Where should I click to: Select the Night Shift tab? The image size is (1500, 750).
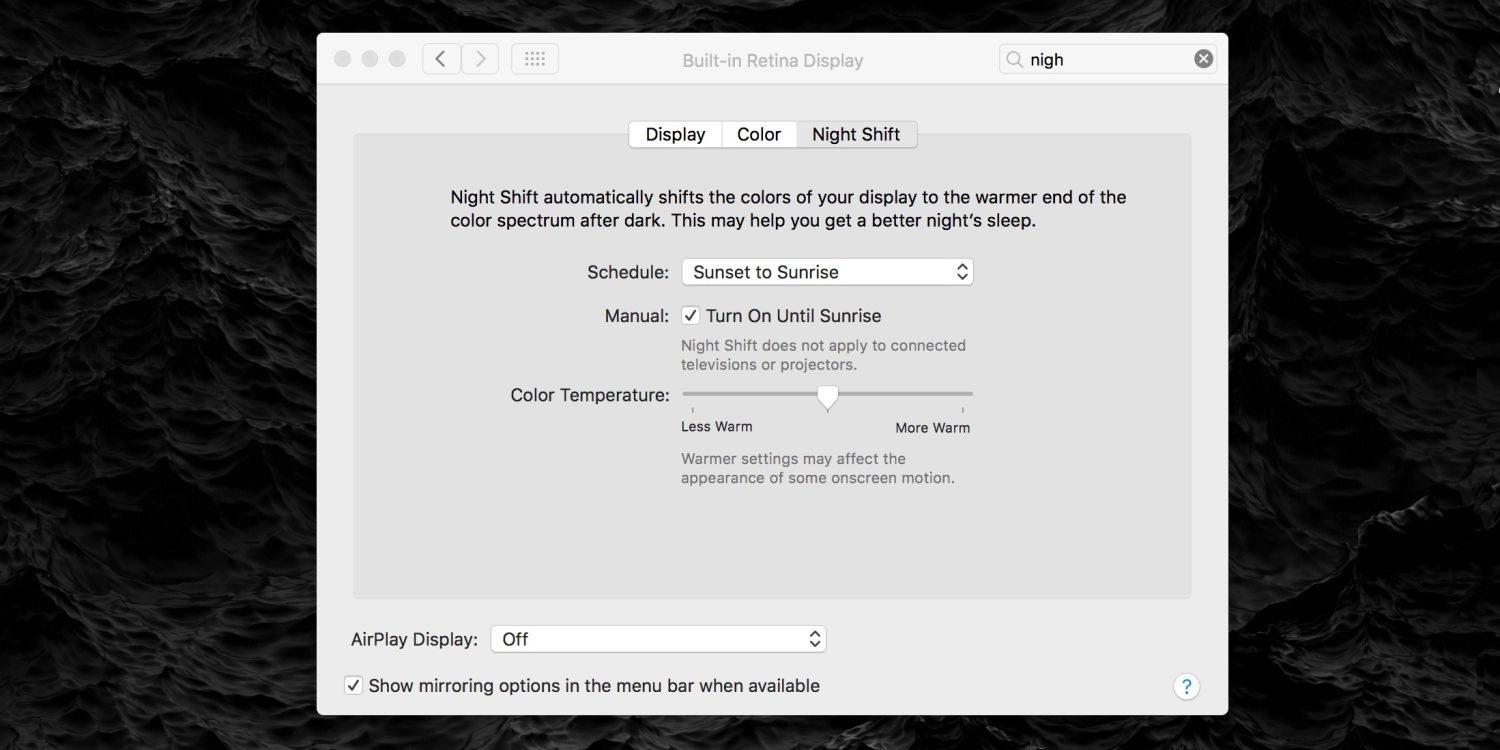856,135
